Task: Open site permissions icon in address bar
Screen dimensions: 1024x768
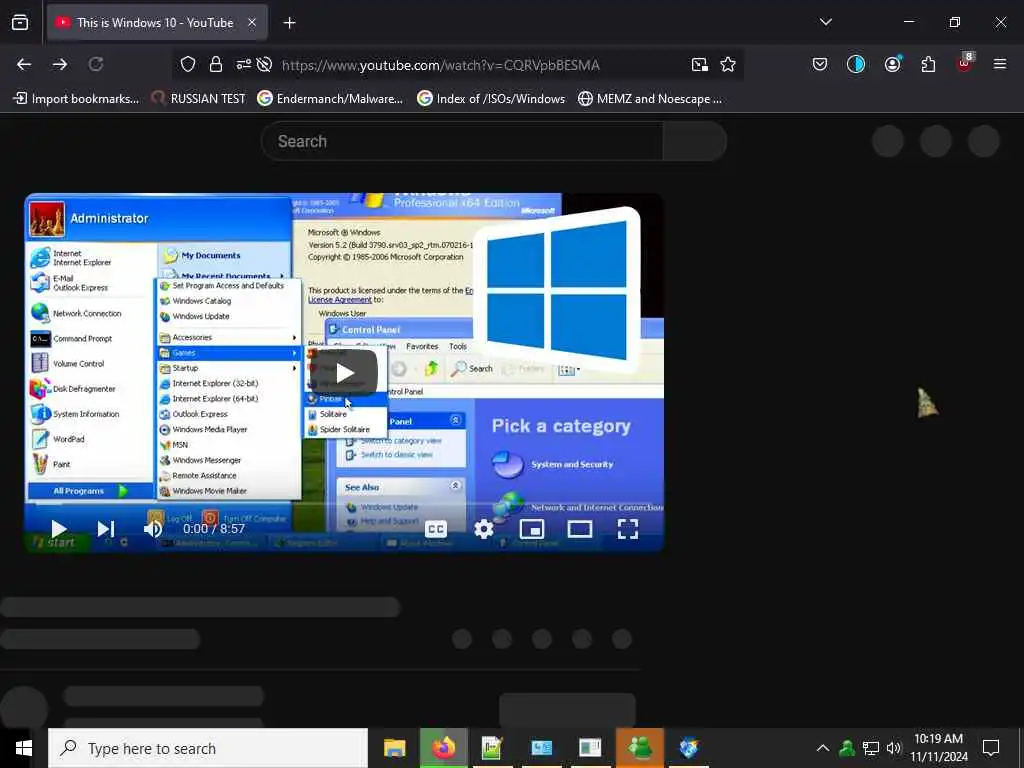Action: (x=244, y=64)
